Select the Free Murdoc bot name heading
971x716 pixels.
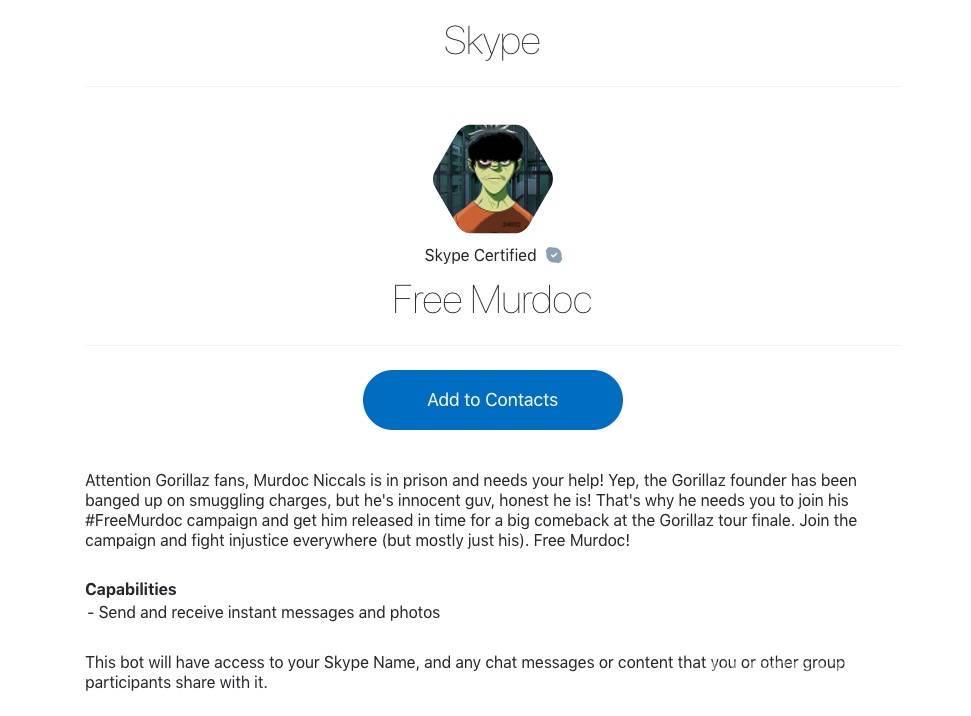492,300
